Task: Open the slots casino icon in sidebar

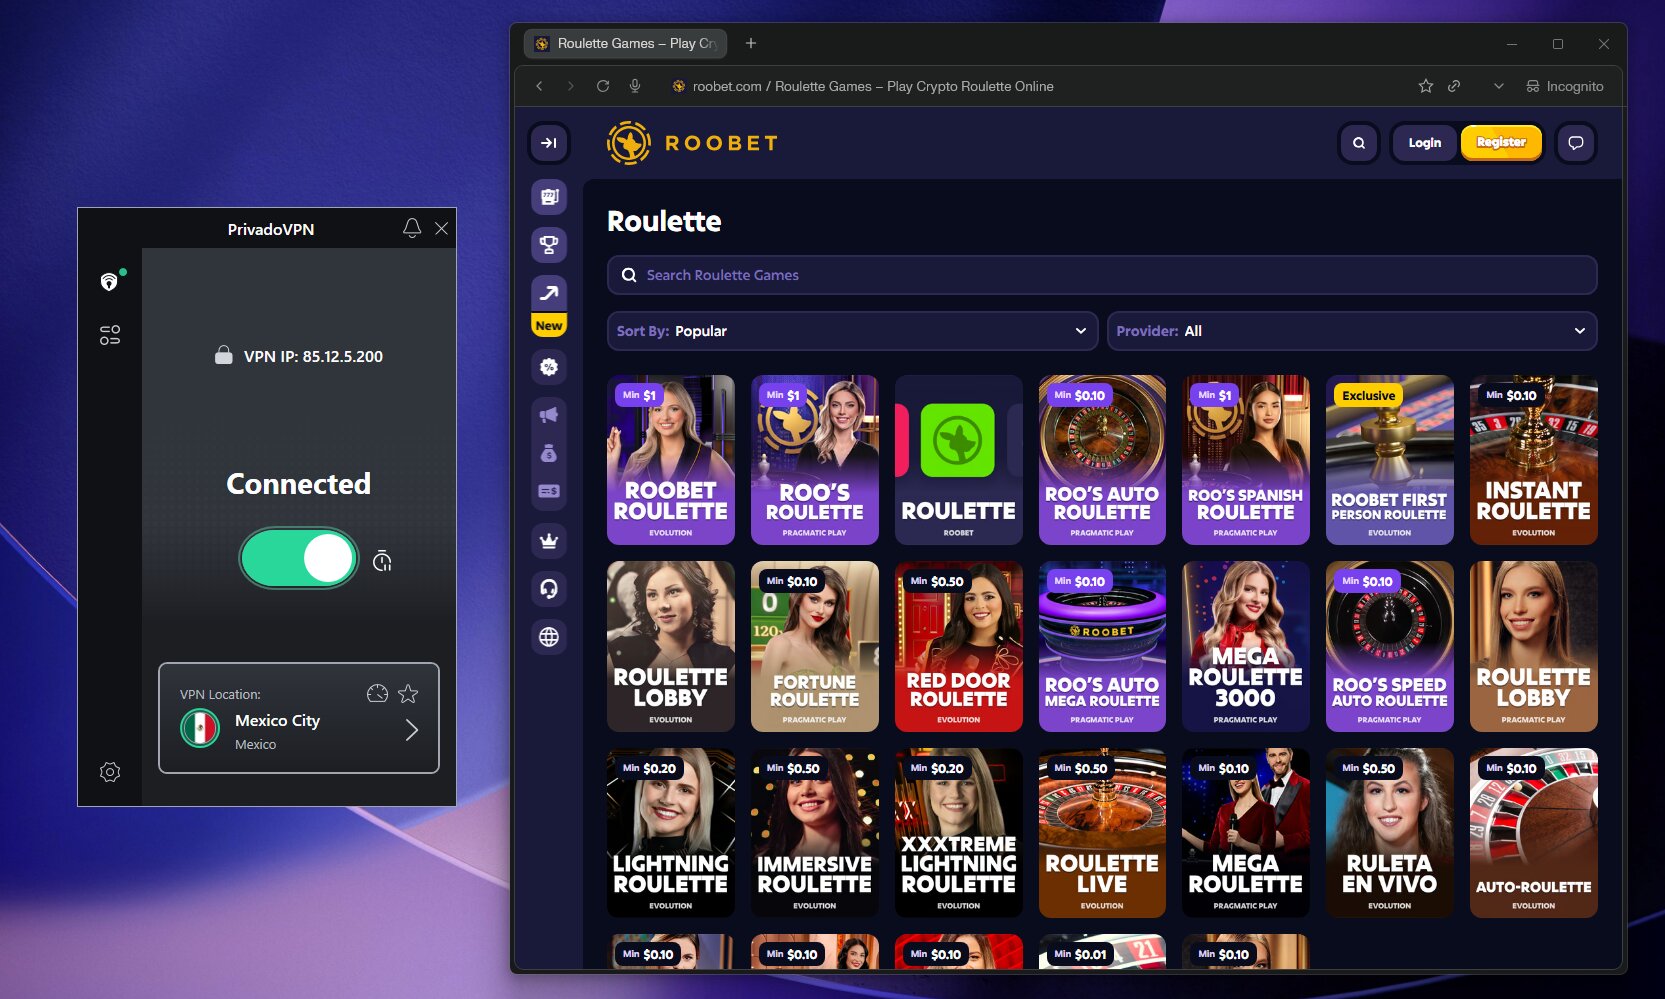Action: coord(549,197)
